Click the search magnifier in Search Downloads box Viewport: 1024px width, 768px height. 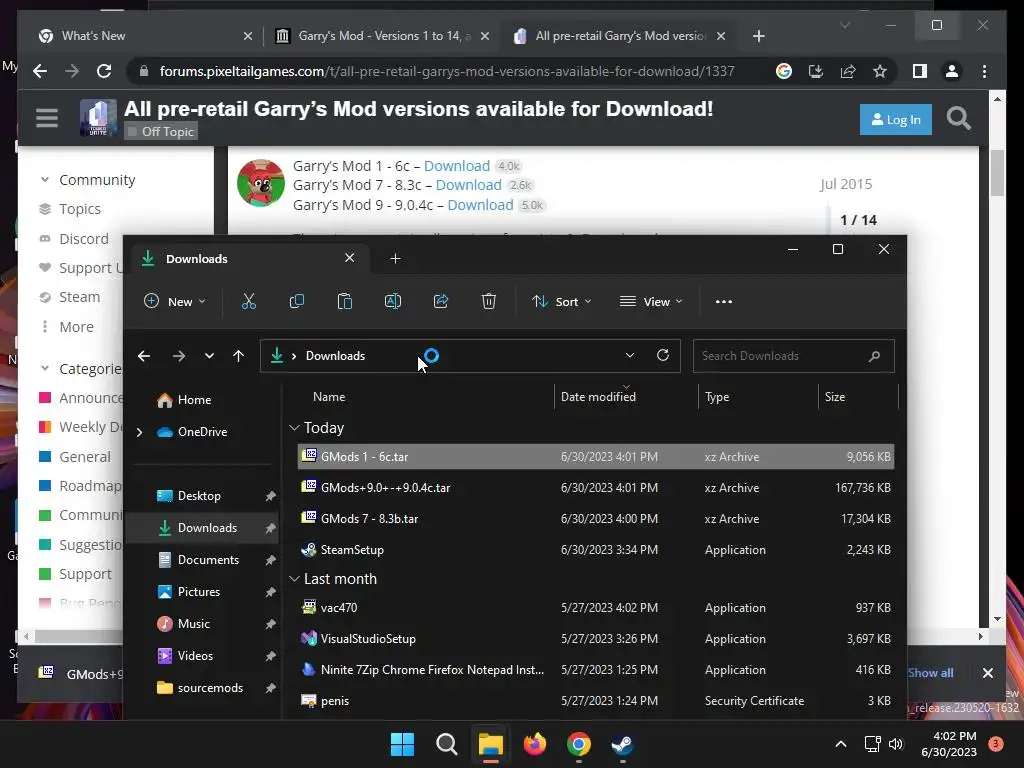tap(874, 356)
